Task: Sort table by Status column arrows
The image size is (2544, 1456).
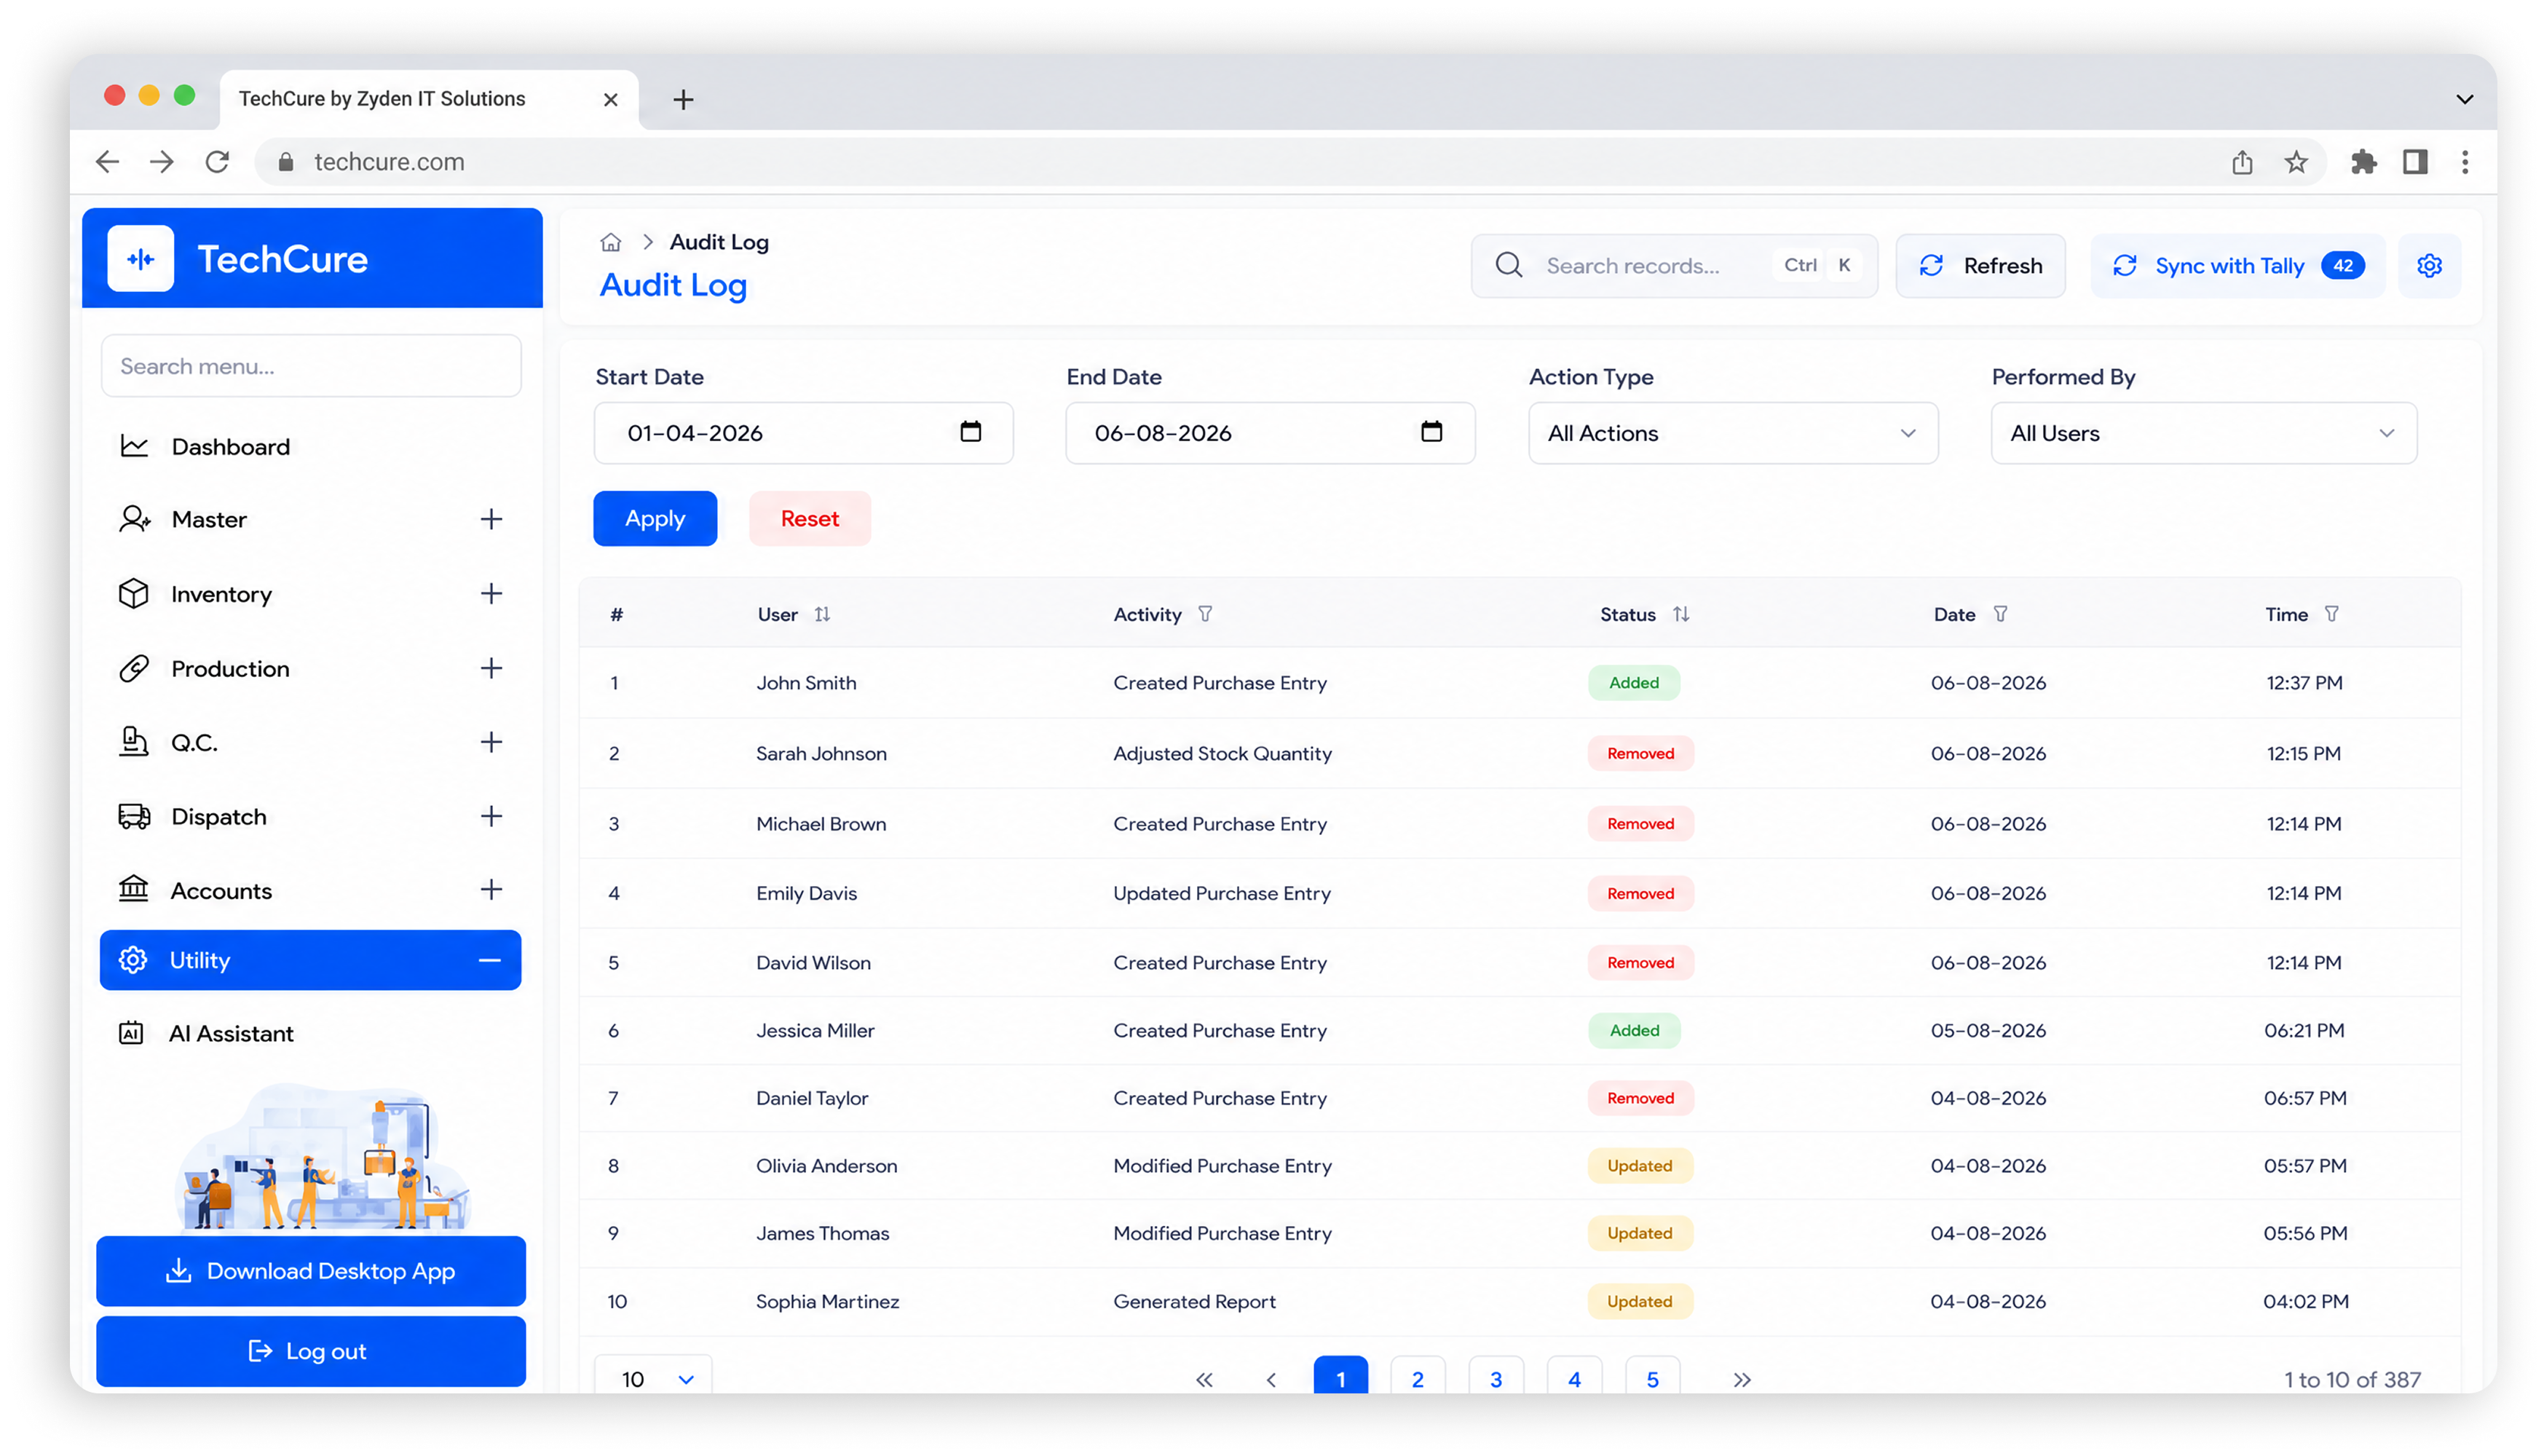Action: (x=1681, y=614)
